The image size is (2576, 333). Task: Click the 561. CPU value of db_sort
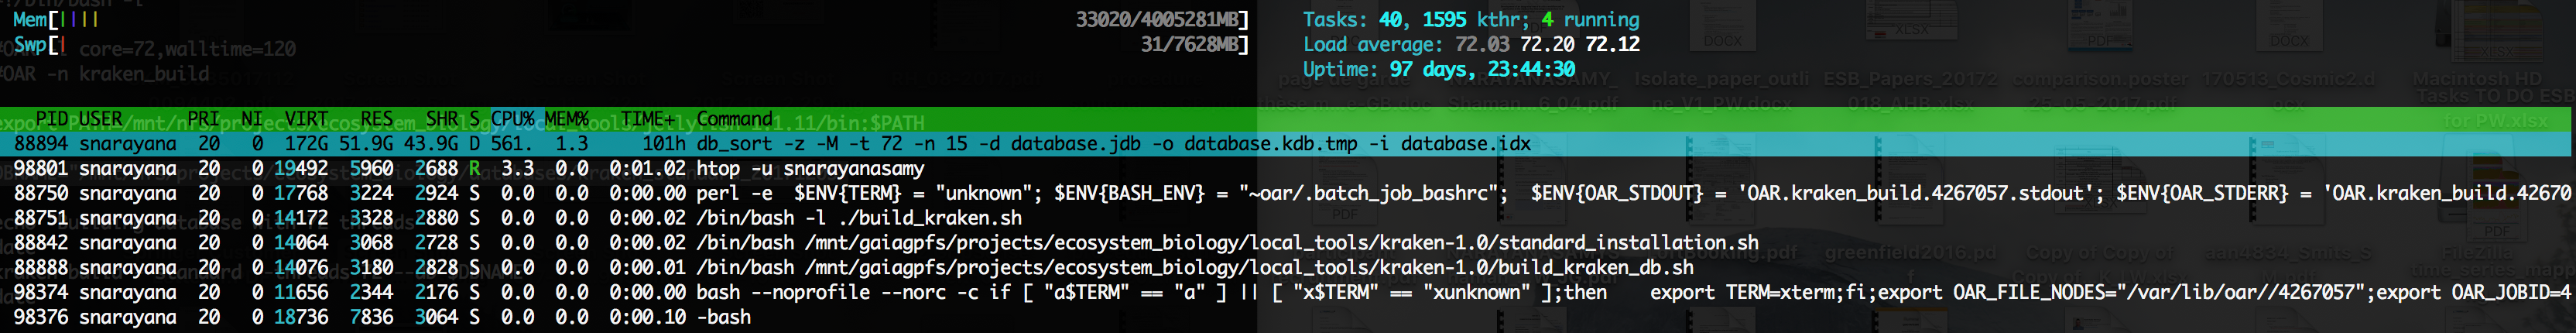[512, 144]
